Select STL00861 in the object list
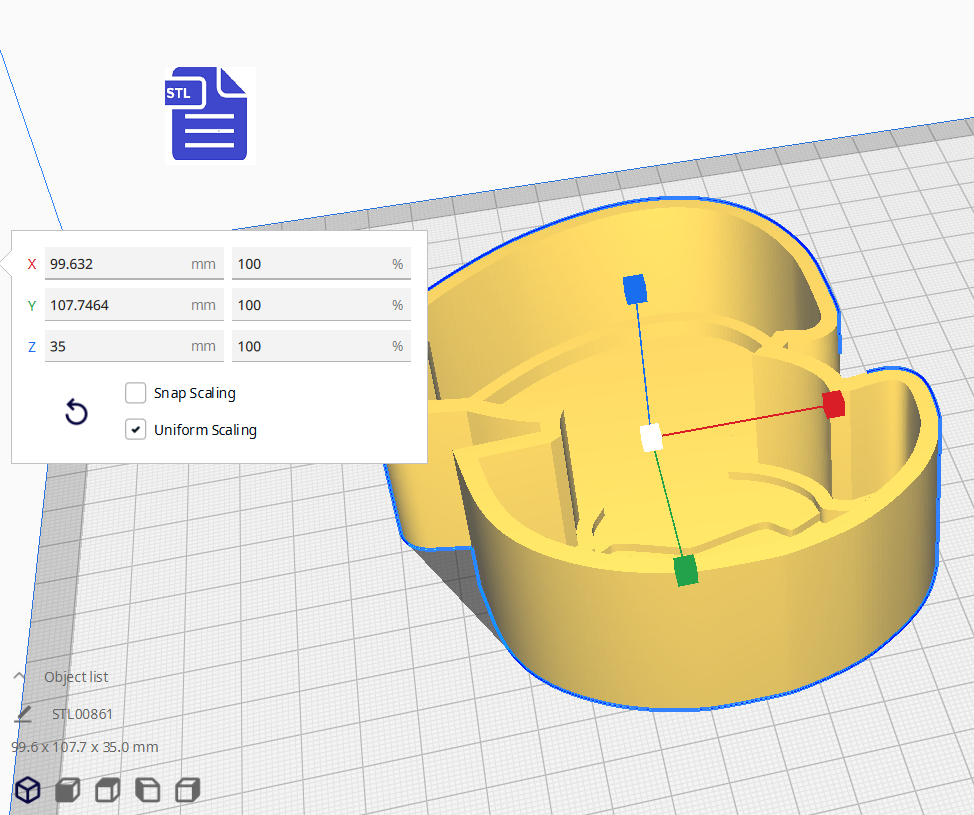The image size is (974, 815). tap(82, 714)
